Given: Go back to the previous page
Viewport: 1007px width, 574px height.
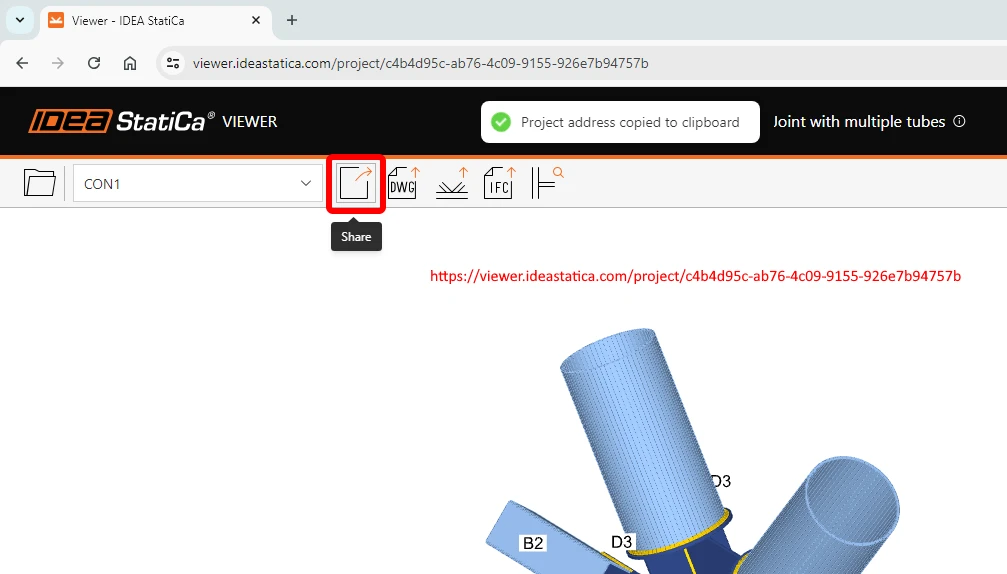Looking at the screenshot, I should tap(22, 63).
